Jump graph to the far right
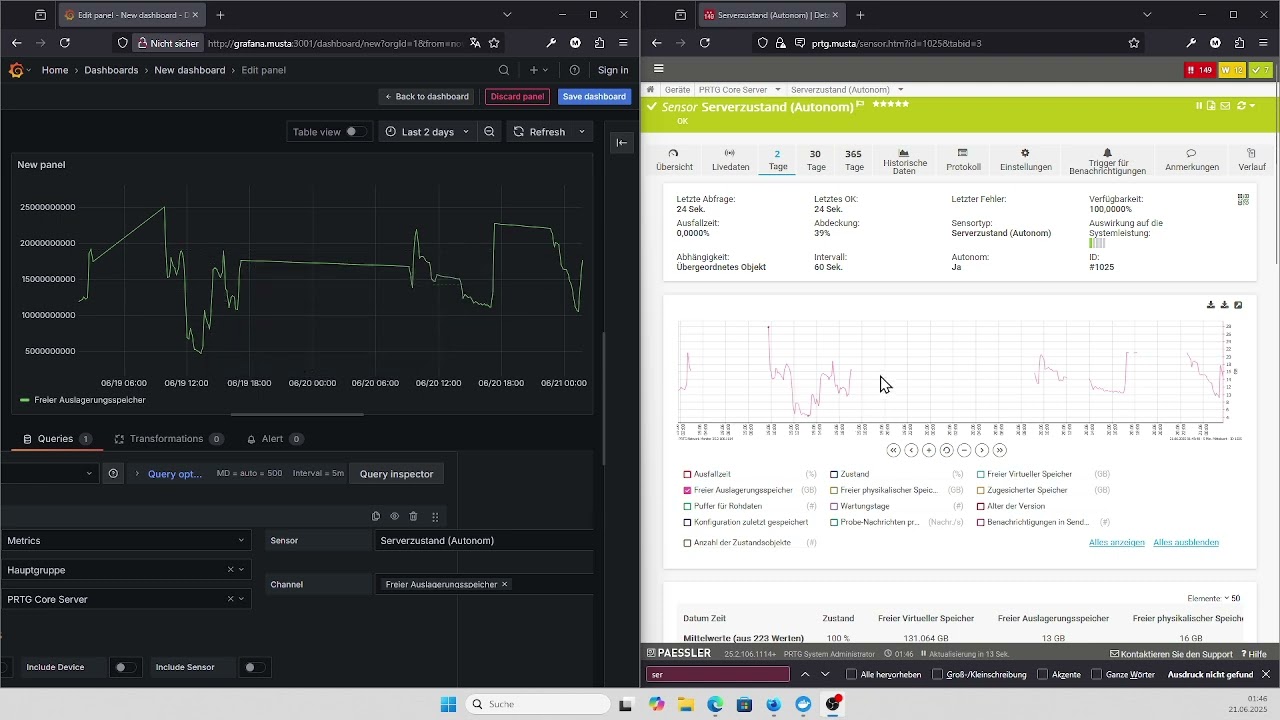Viewport: 1280px width, 720px height. tap(999, 450)
